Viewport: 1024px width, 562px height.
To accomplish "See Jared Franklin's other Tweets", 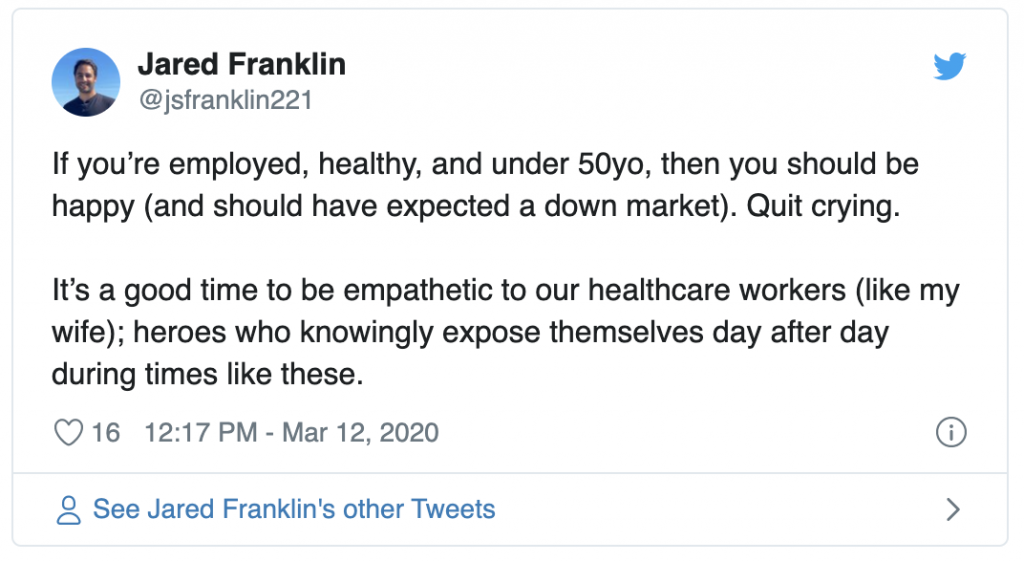I will coord(294,509).
